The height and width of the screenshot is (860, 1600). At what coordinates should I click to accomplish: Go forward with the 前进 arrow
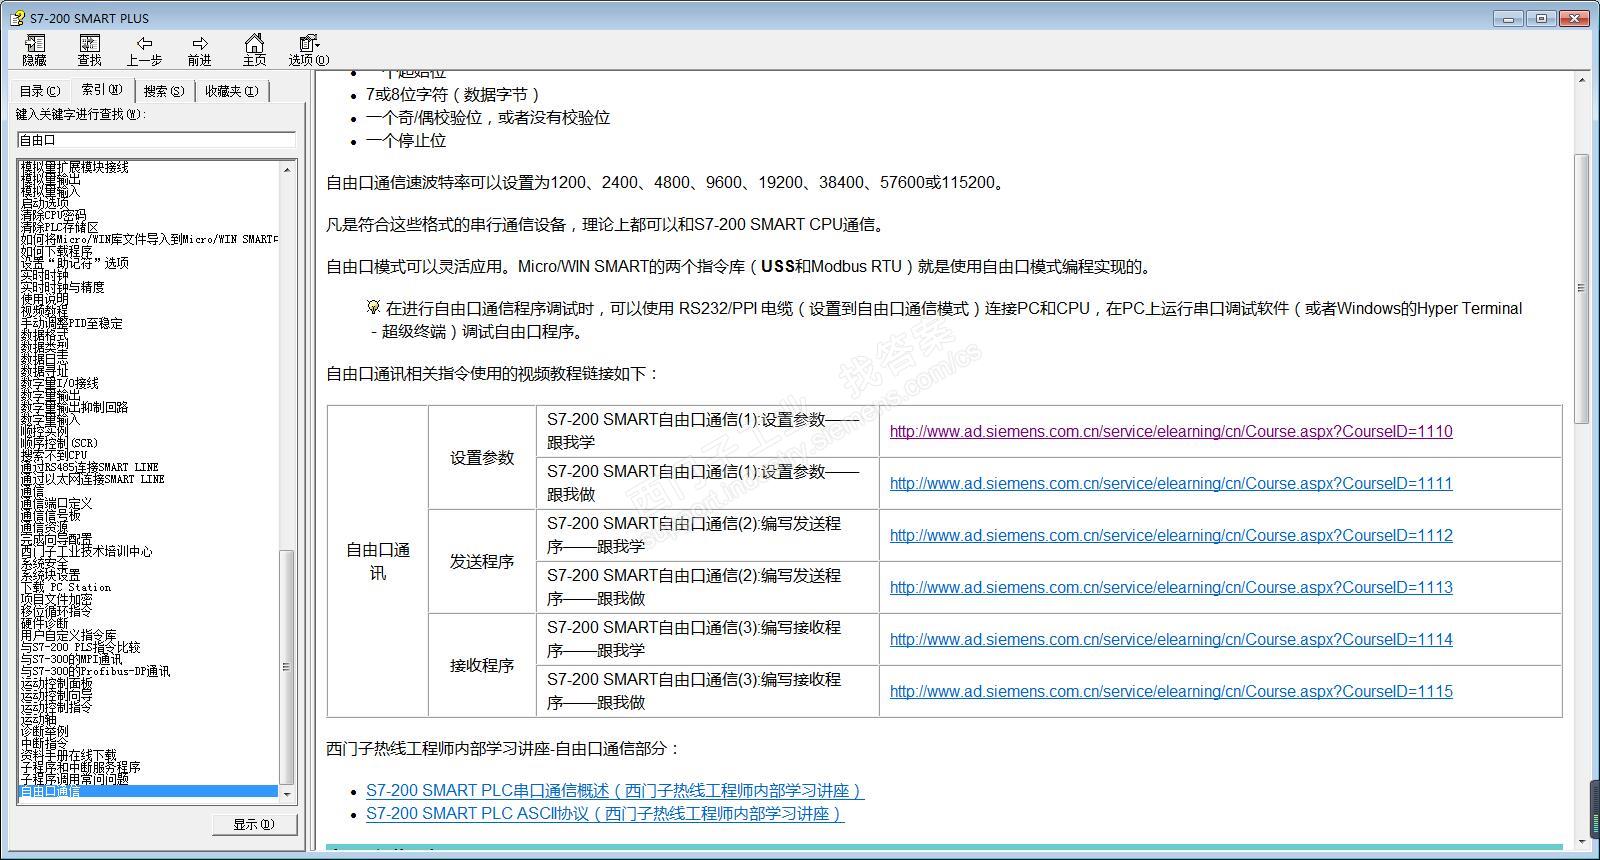(200, 51)
